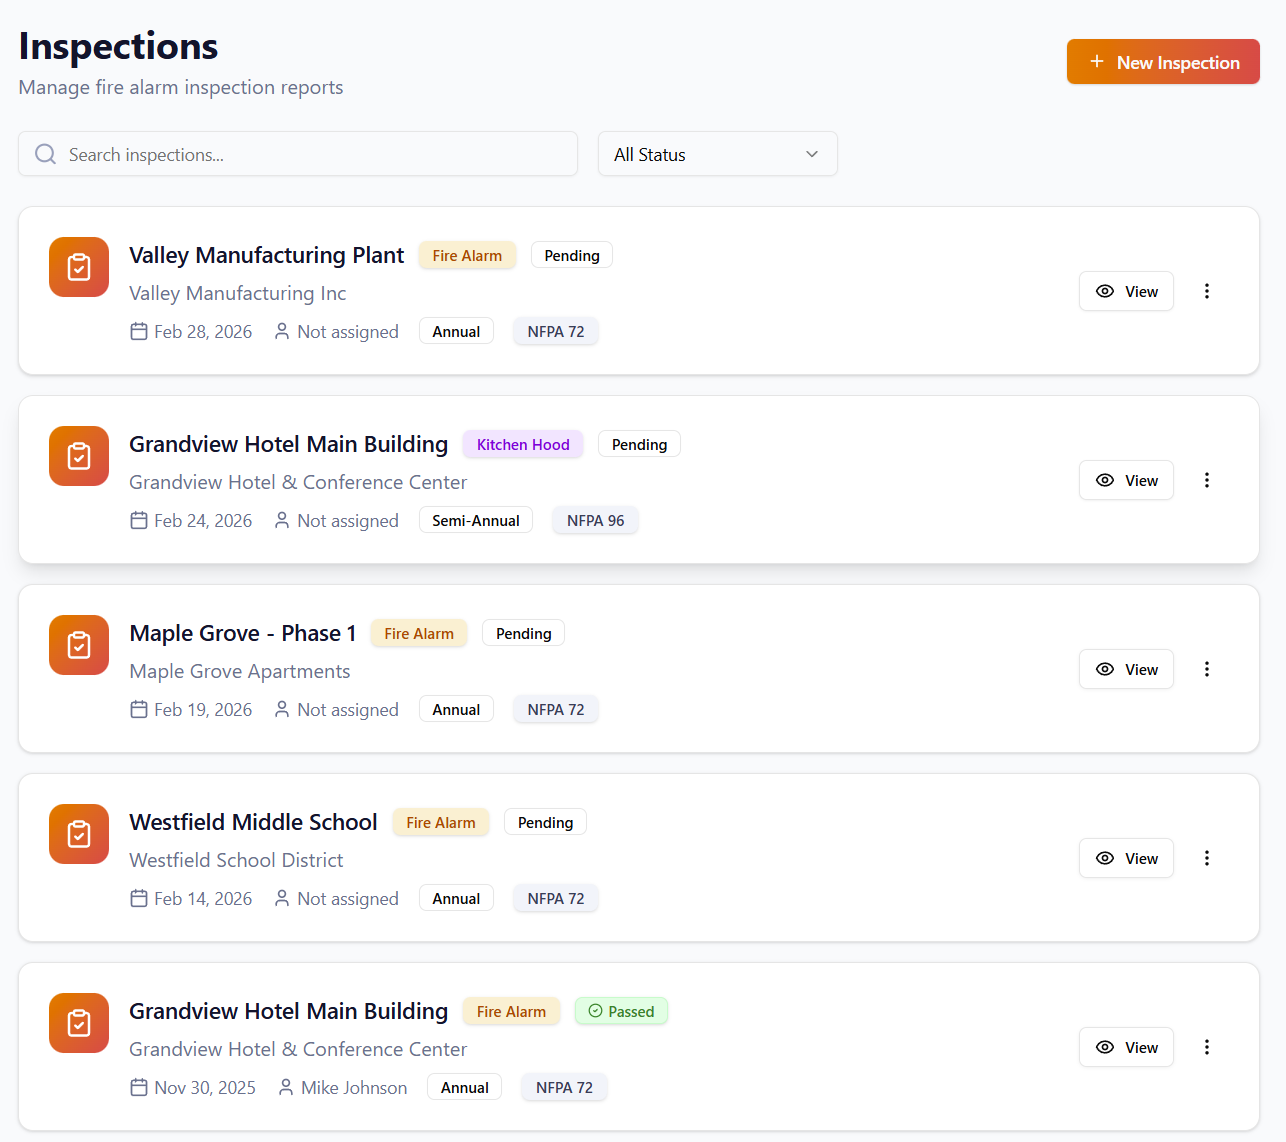View the Grandview Hotel Kitchen Hood inspection
1286x1142 pixels.
(x=1126, y=480)
